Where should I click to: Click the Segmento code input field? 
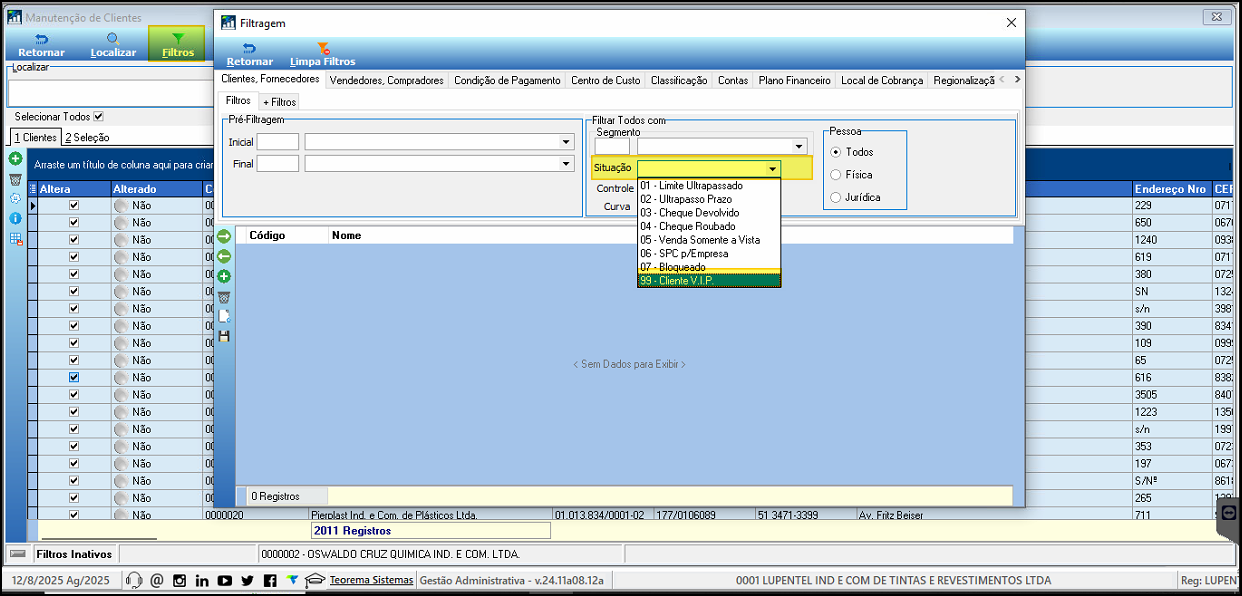[x=612, y=146]
